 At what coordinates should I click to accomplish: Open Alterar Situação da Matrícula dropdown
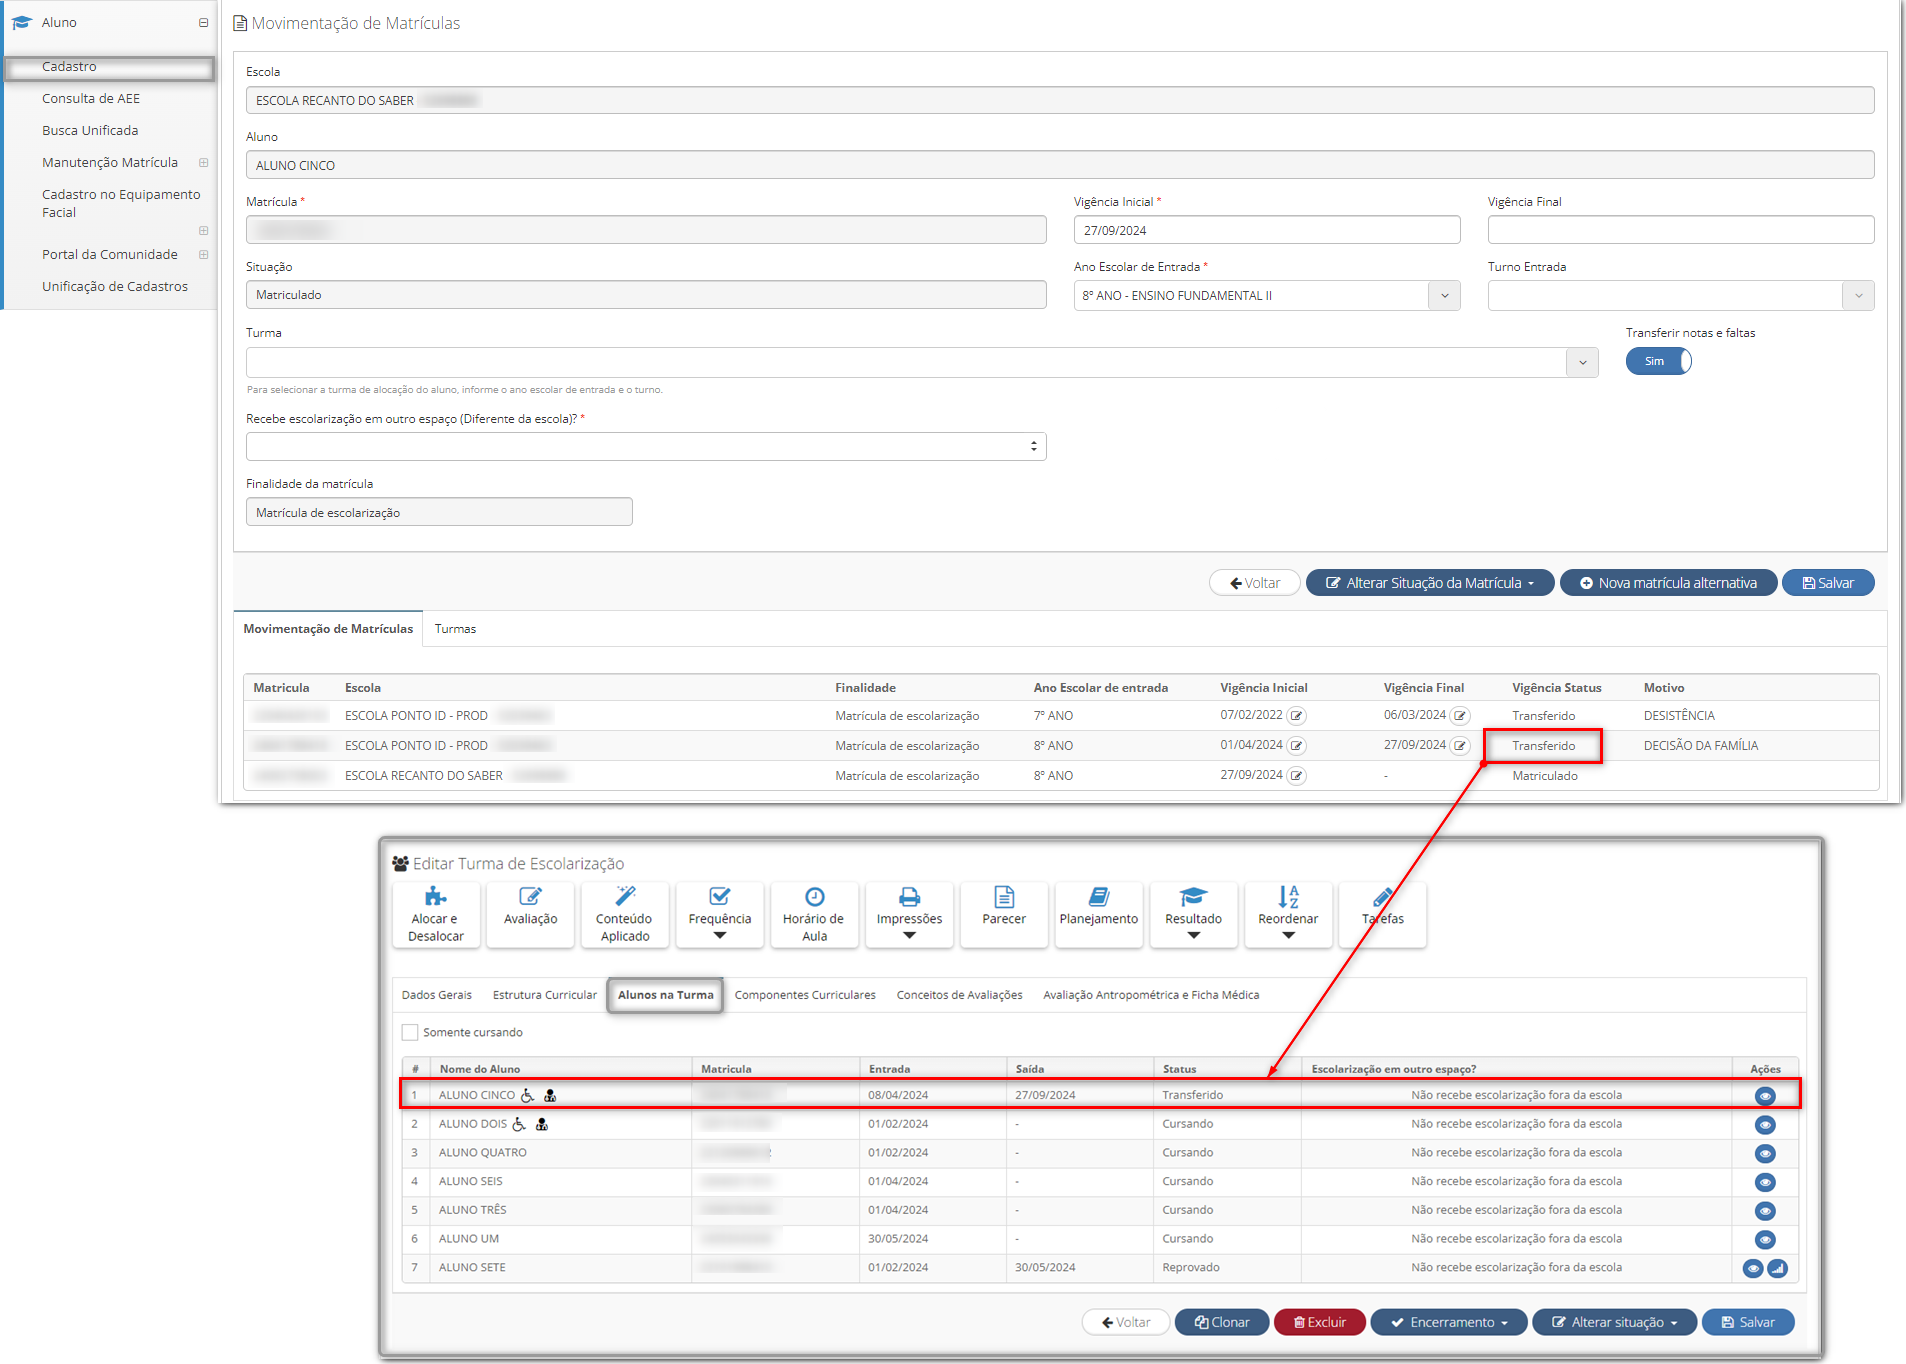(1430, 583)
